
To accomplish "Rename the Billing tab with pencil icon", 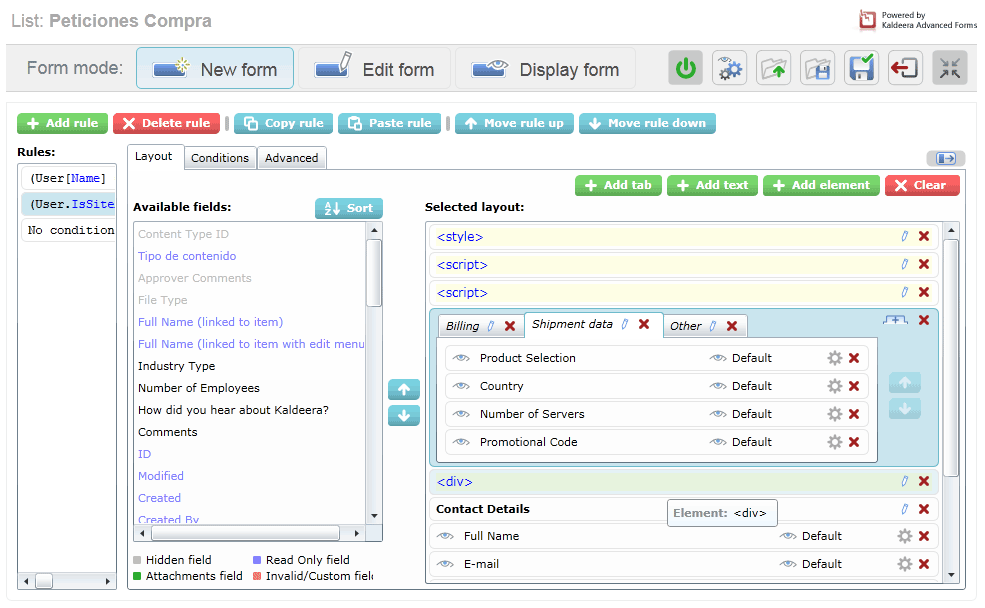I will [x=491, y=326].
